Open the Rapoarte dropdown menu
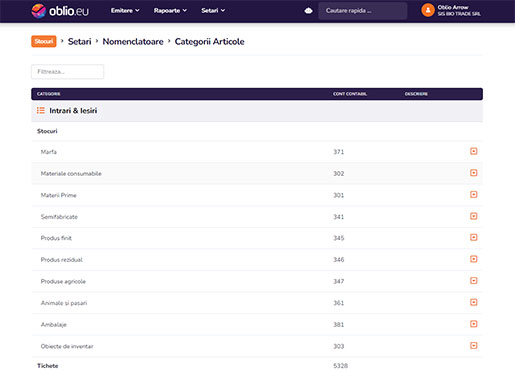515x371 pixels. (x=170, y=11)
